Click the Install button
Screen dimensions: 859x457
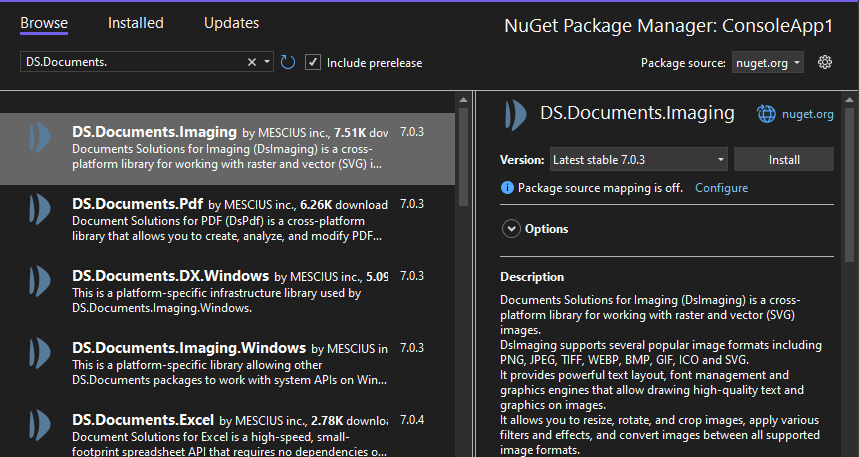point(784,159)
